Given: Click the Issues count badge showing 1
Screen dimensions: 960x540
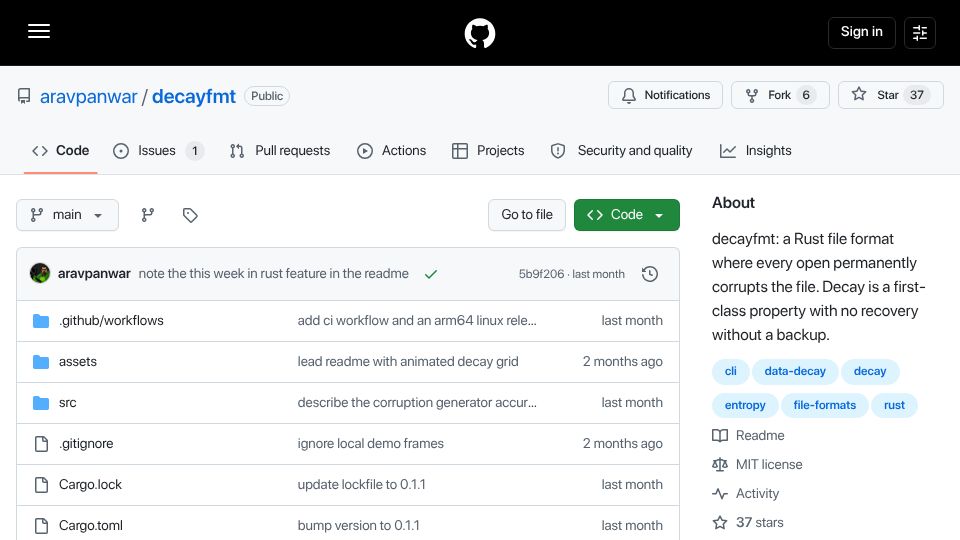Looking at the screenshot, I should pyautogui.click(x=195, y=151).
